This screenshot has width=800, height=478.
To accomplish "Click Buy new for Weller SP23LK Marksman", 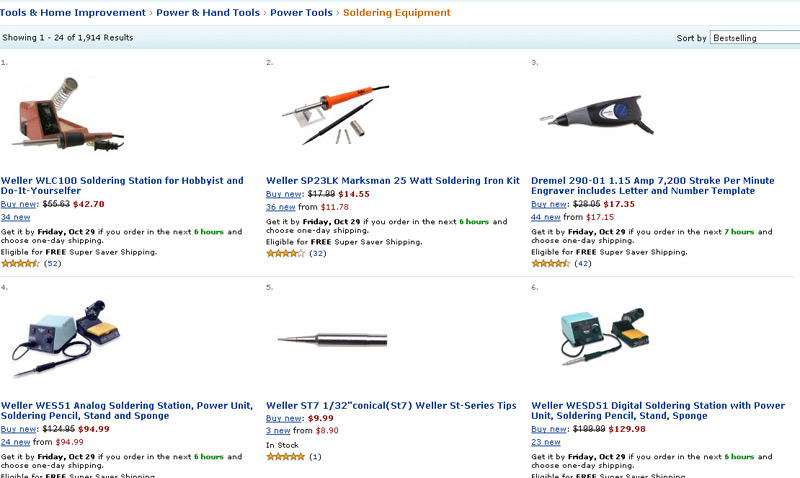I will click(x=284, y=194).
